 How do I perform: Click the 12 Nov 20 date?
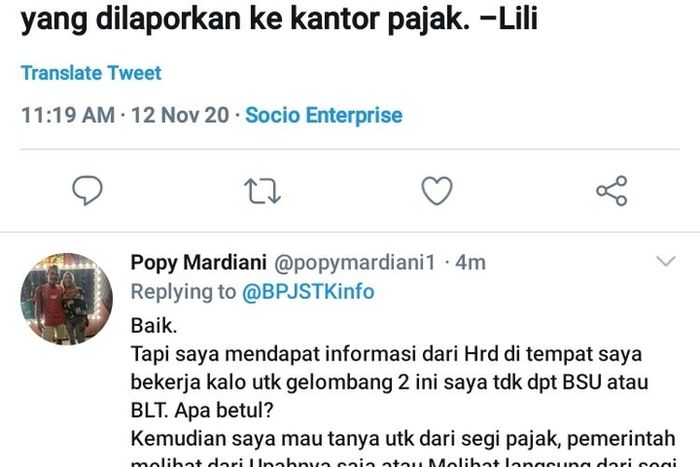180,115
